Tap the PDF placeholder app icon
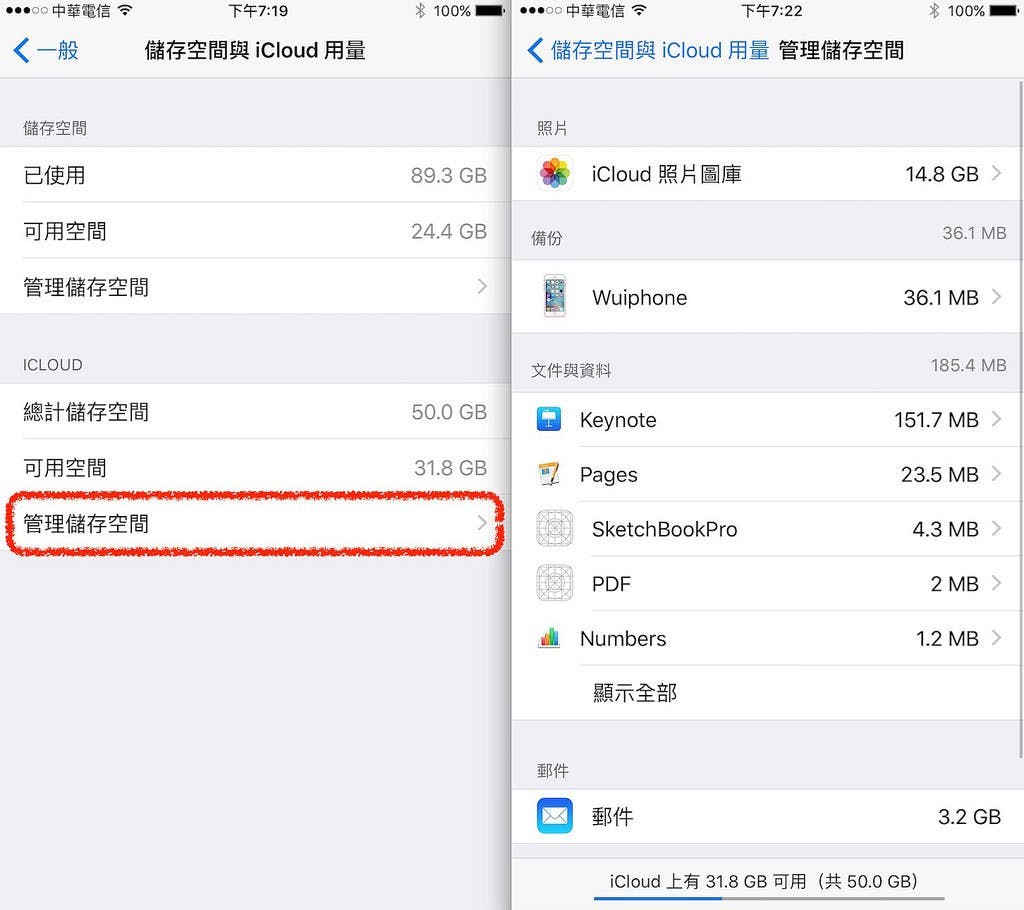This screenshot has height=910, width=1024. click(x=554, y=583)
